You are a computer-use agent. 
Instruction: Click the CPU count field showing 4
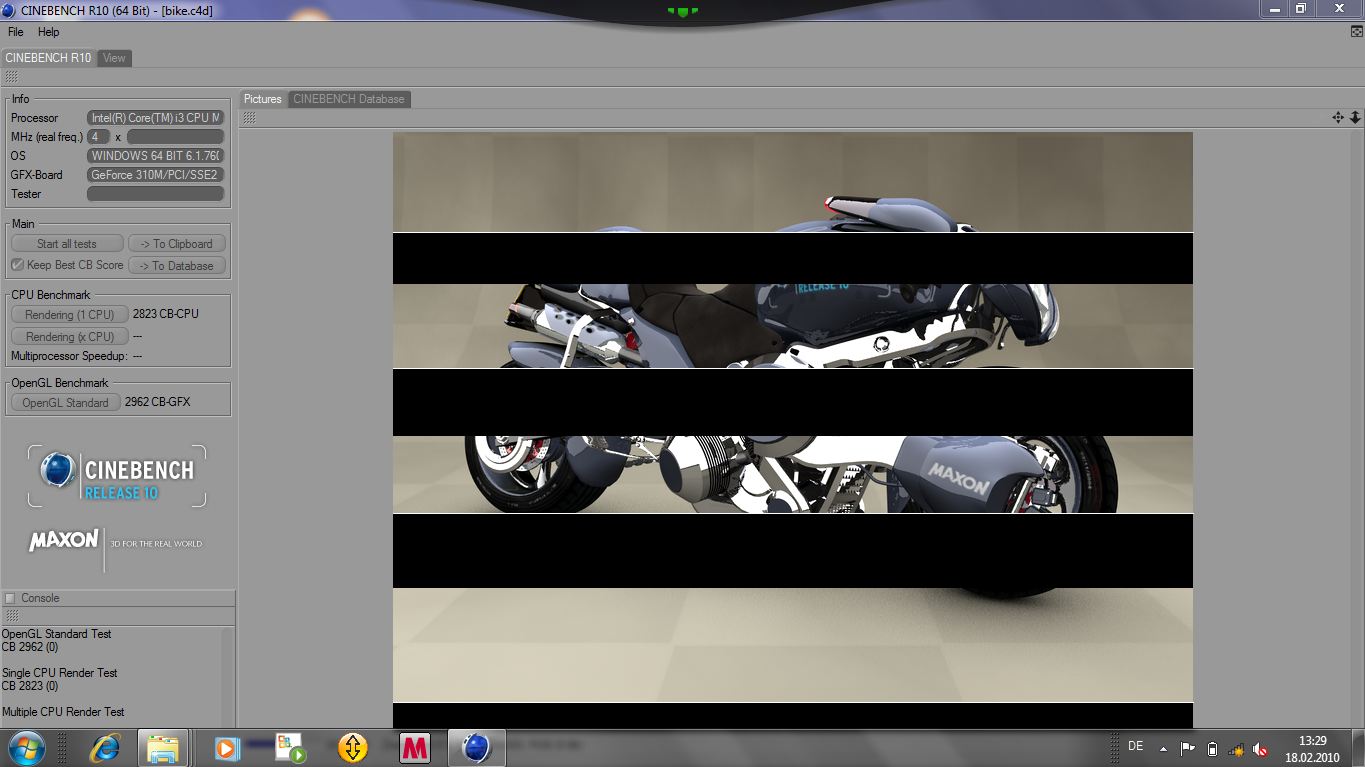coord(98,137)
